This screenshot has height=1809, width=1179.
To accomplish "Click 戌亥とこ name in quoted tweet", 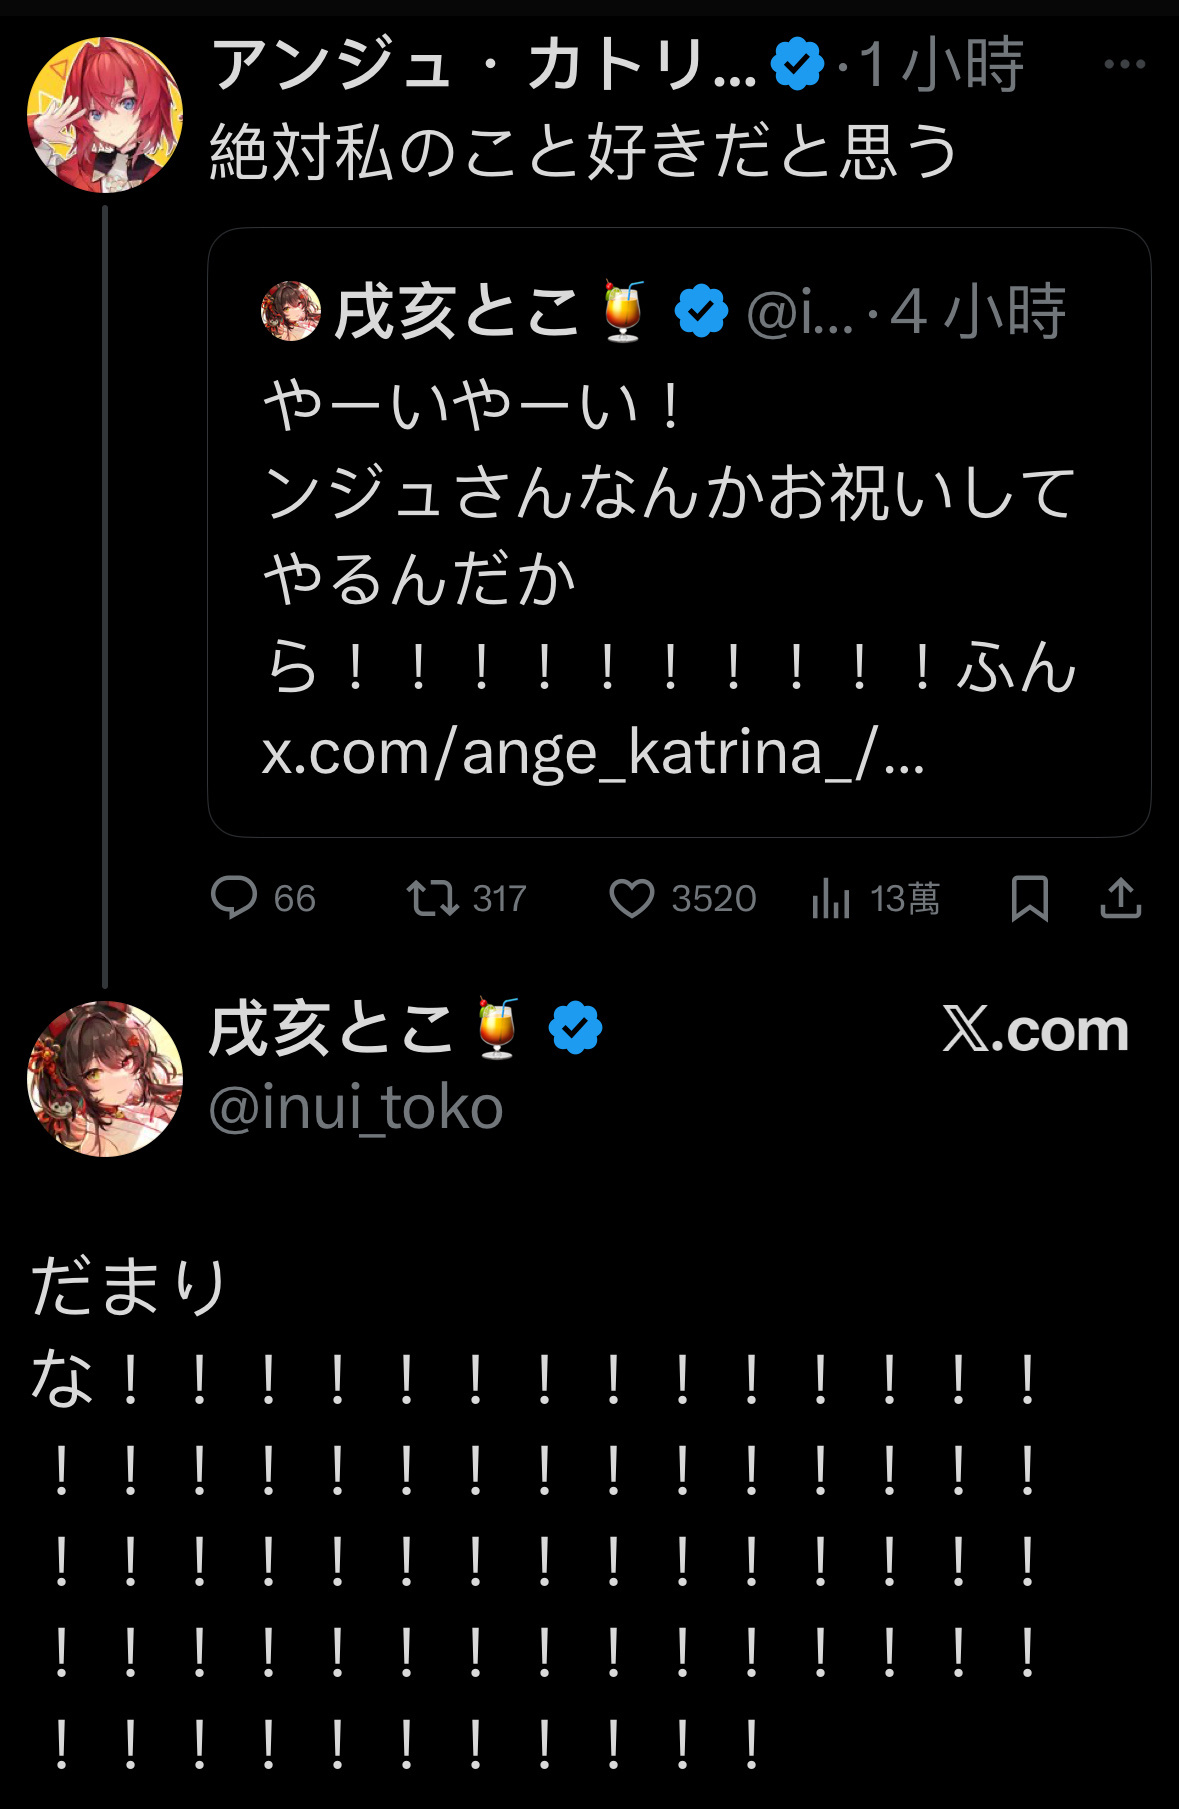I will tap(456, 312).
